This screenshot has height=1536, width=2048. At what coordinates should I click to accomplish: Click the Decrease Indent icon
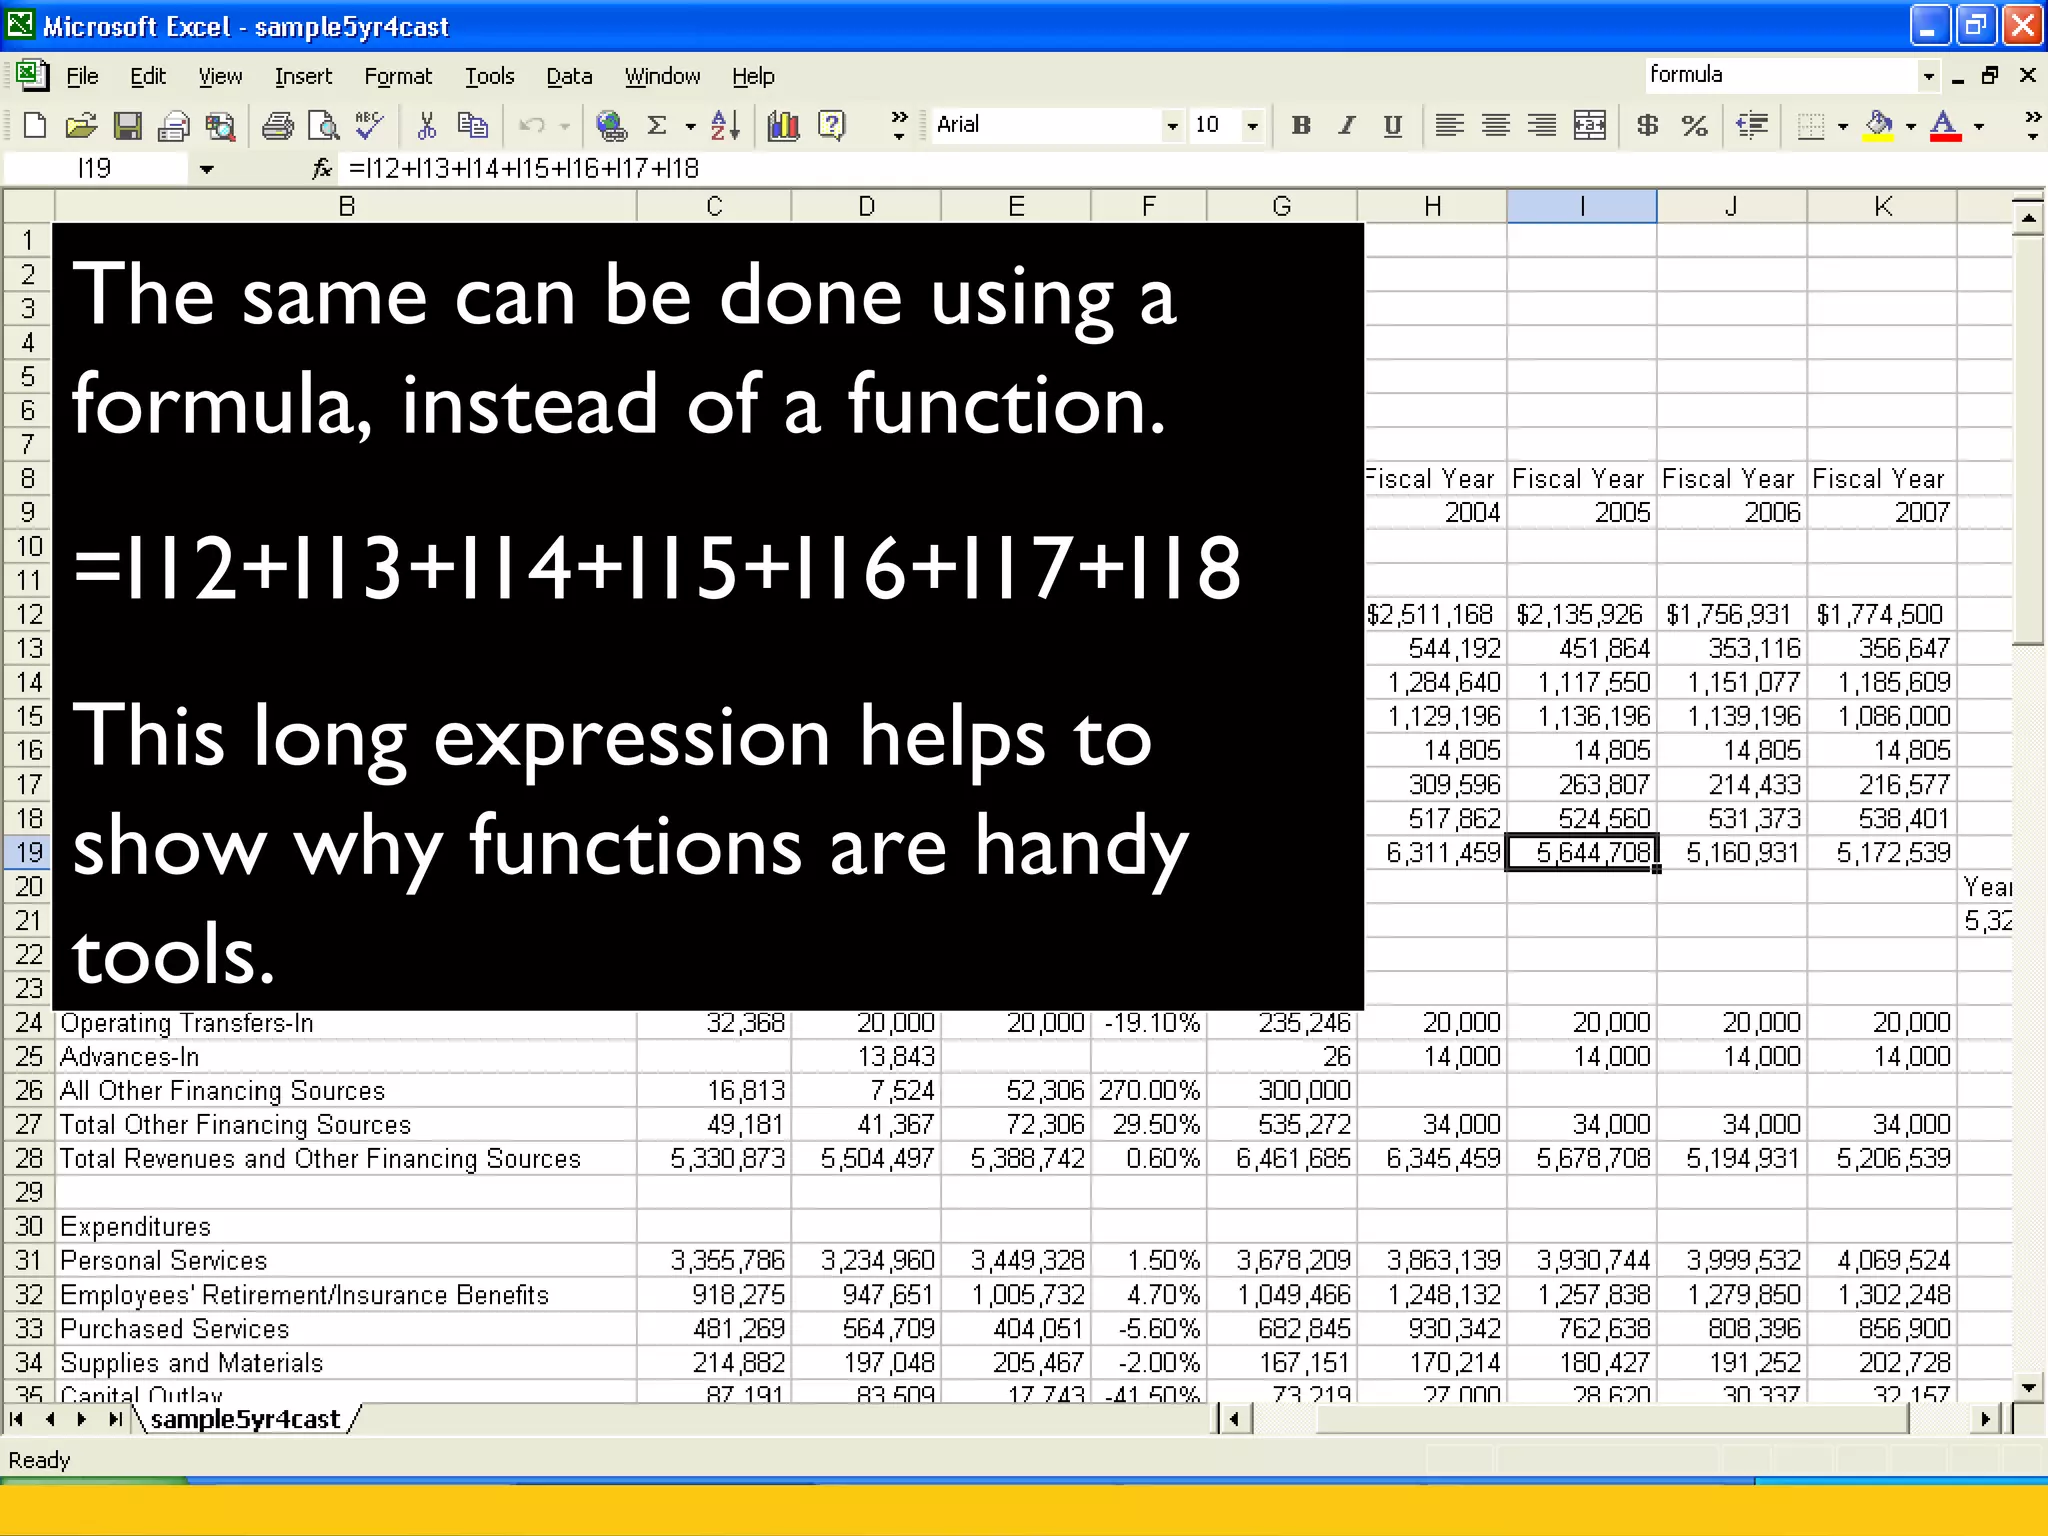click(x=1752, y=125)
